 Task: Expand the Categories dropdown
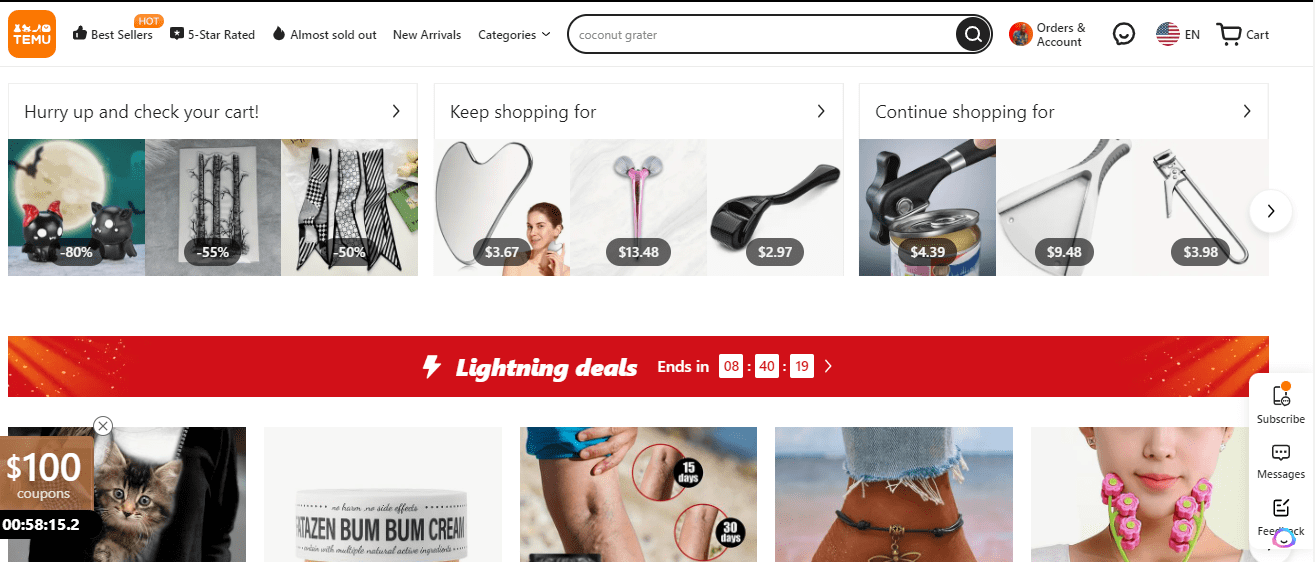[x=514, y=35]
